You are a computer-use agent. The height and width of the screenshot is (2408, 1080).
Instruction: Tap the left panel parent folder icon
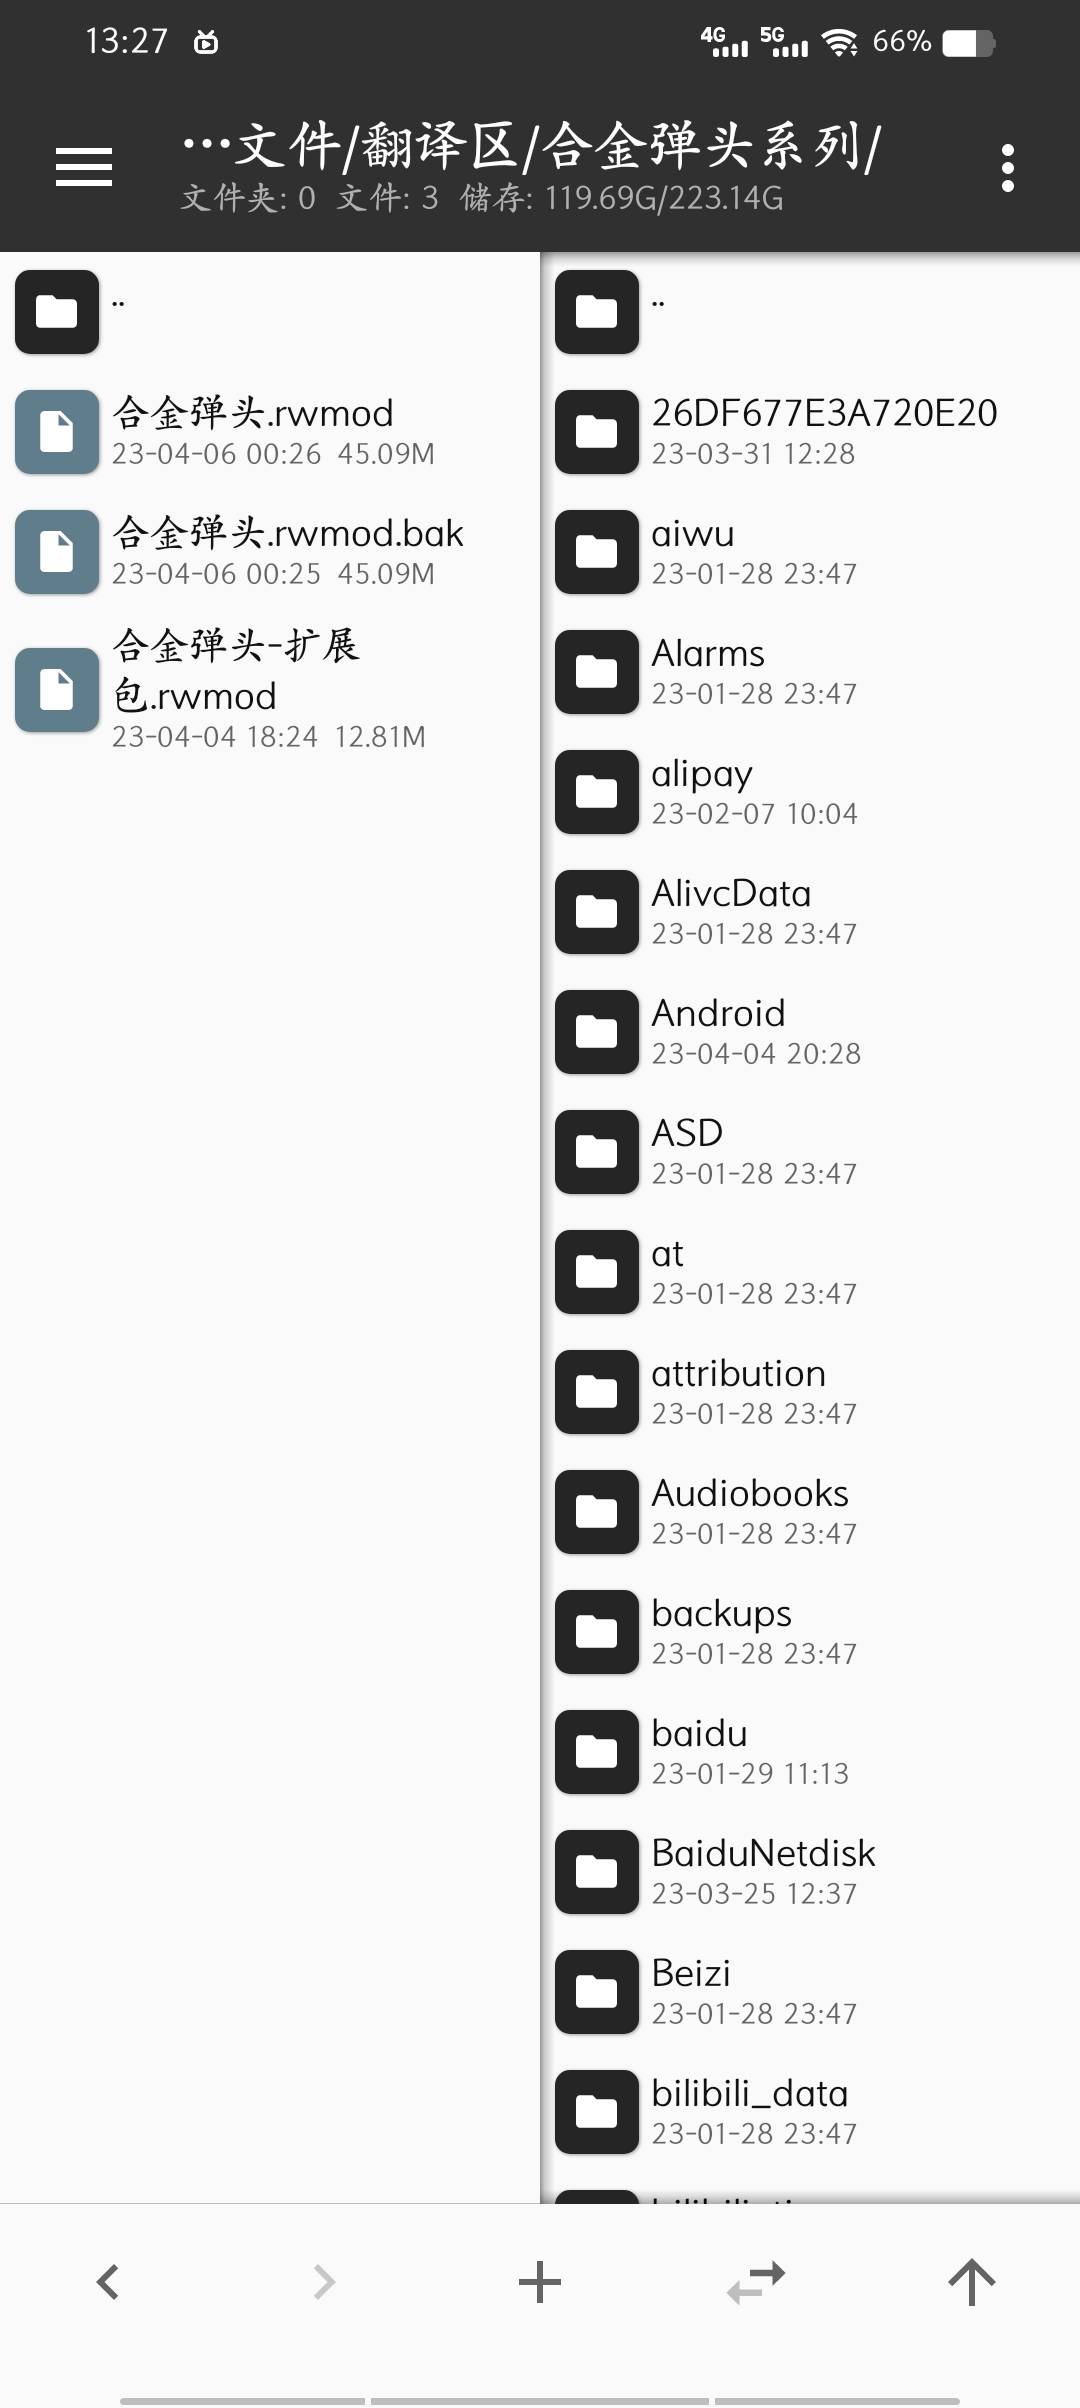(57, 312)
